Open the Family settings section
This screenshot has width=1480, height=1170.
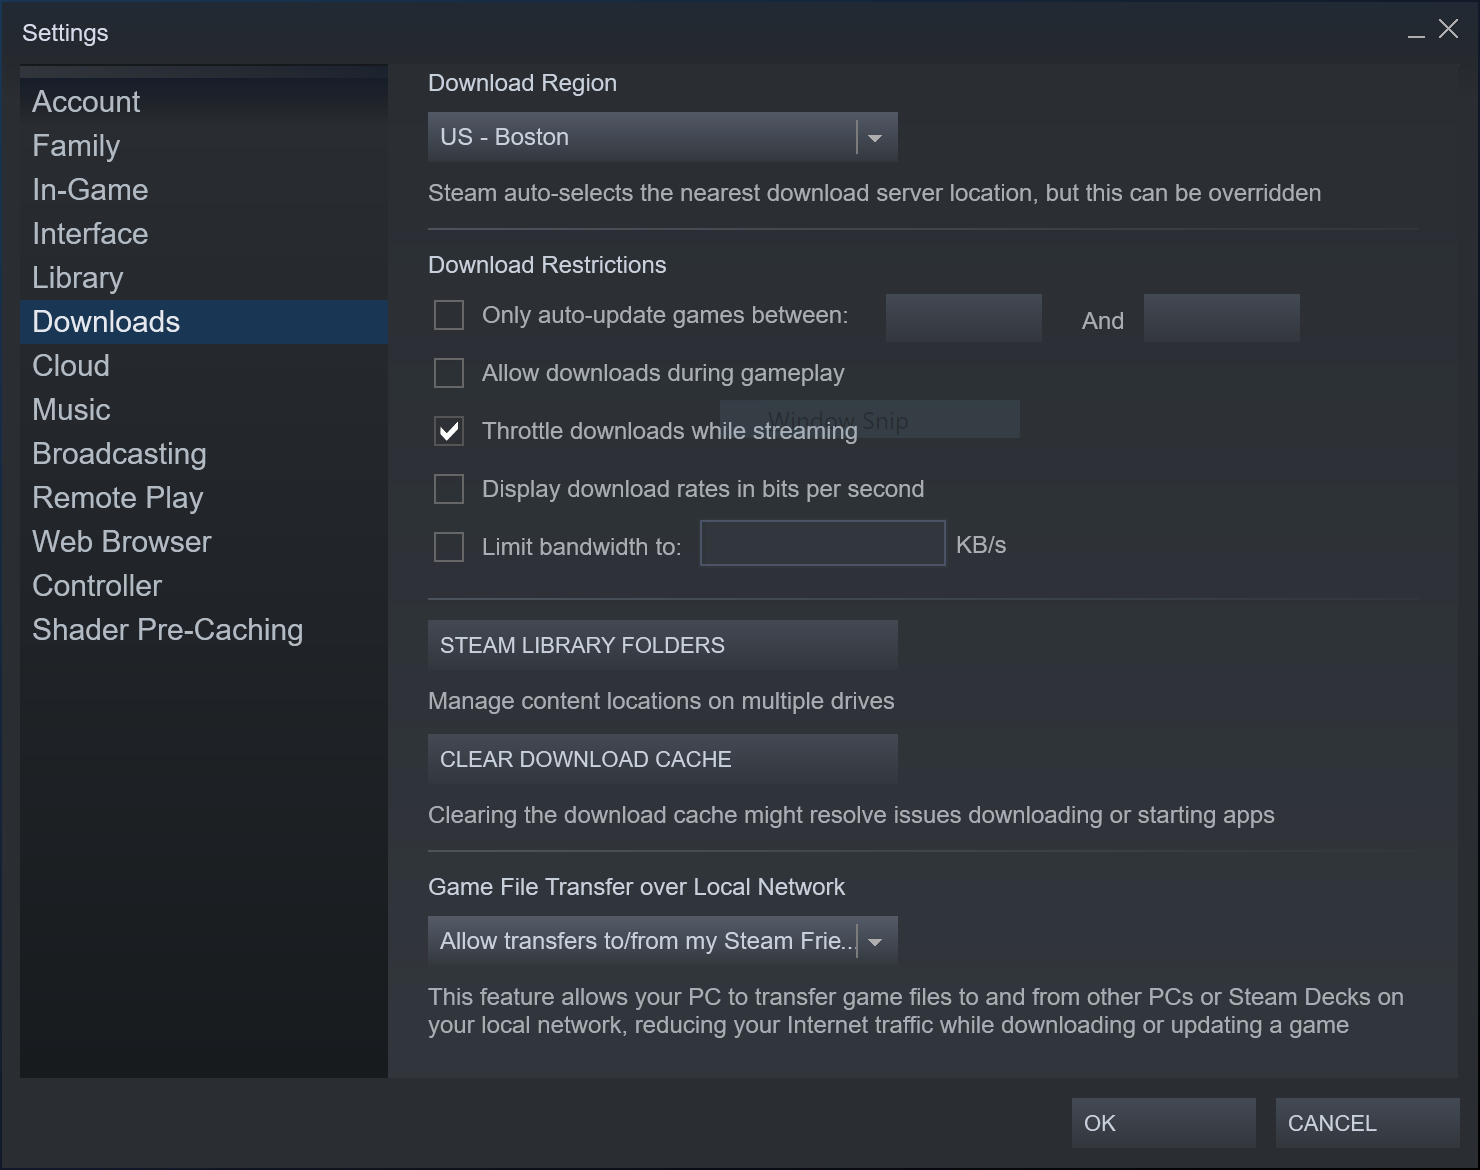(203, 146)
